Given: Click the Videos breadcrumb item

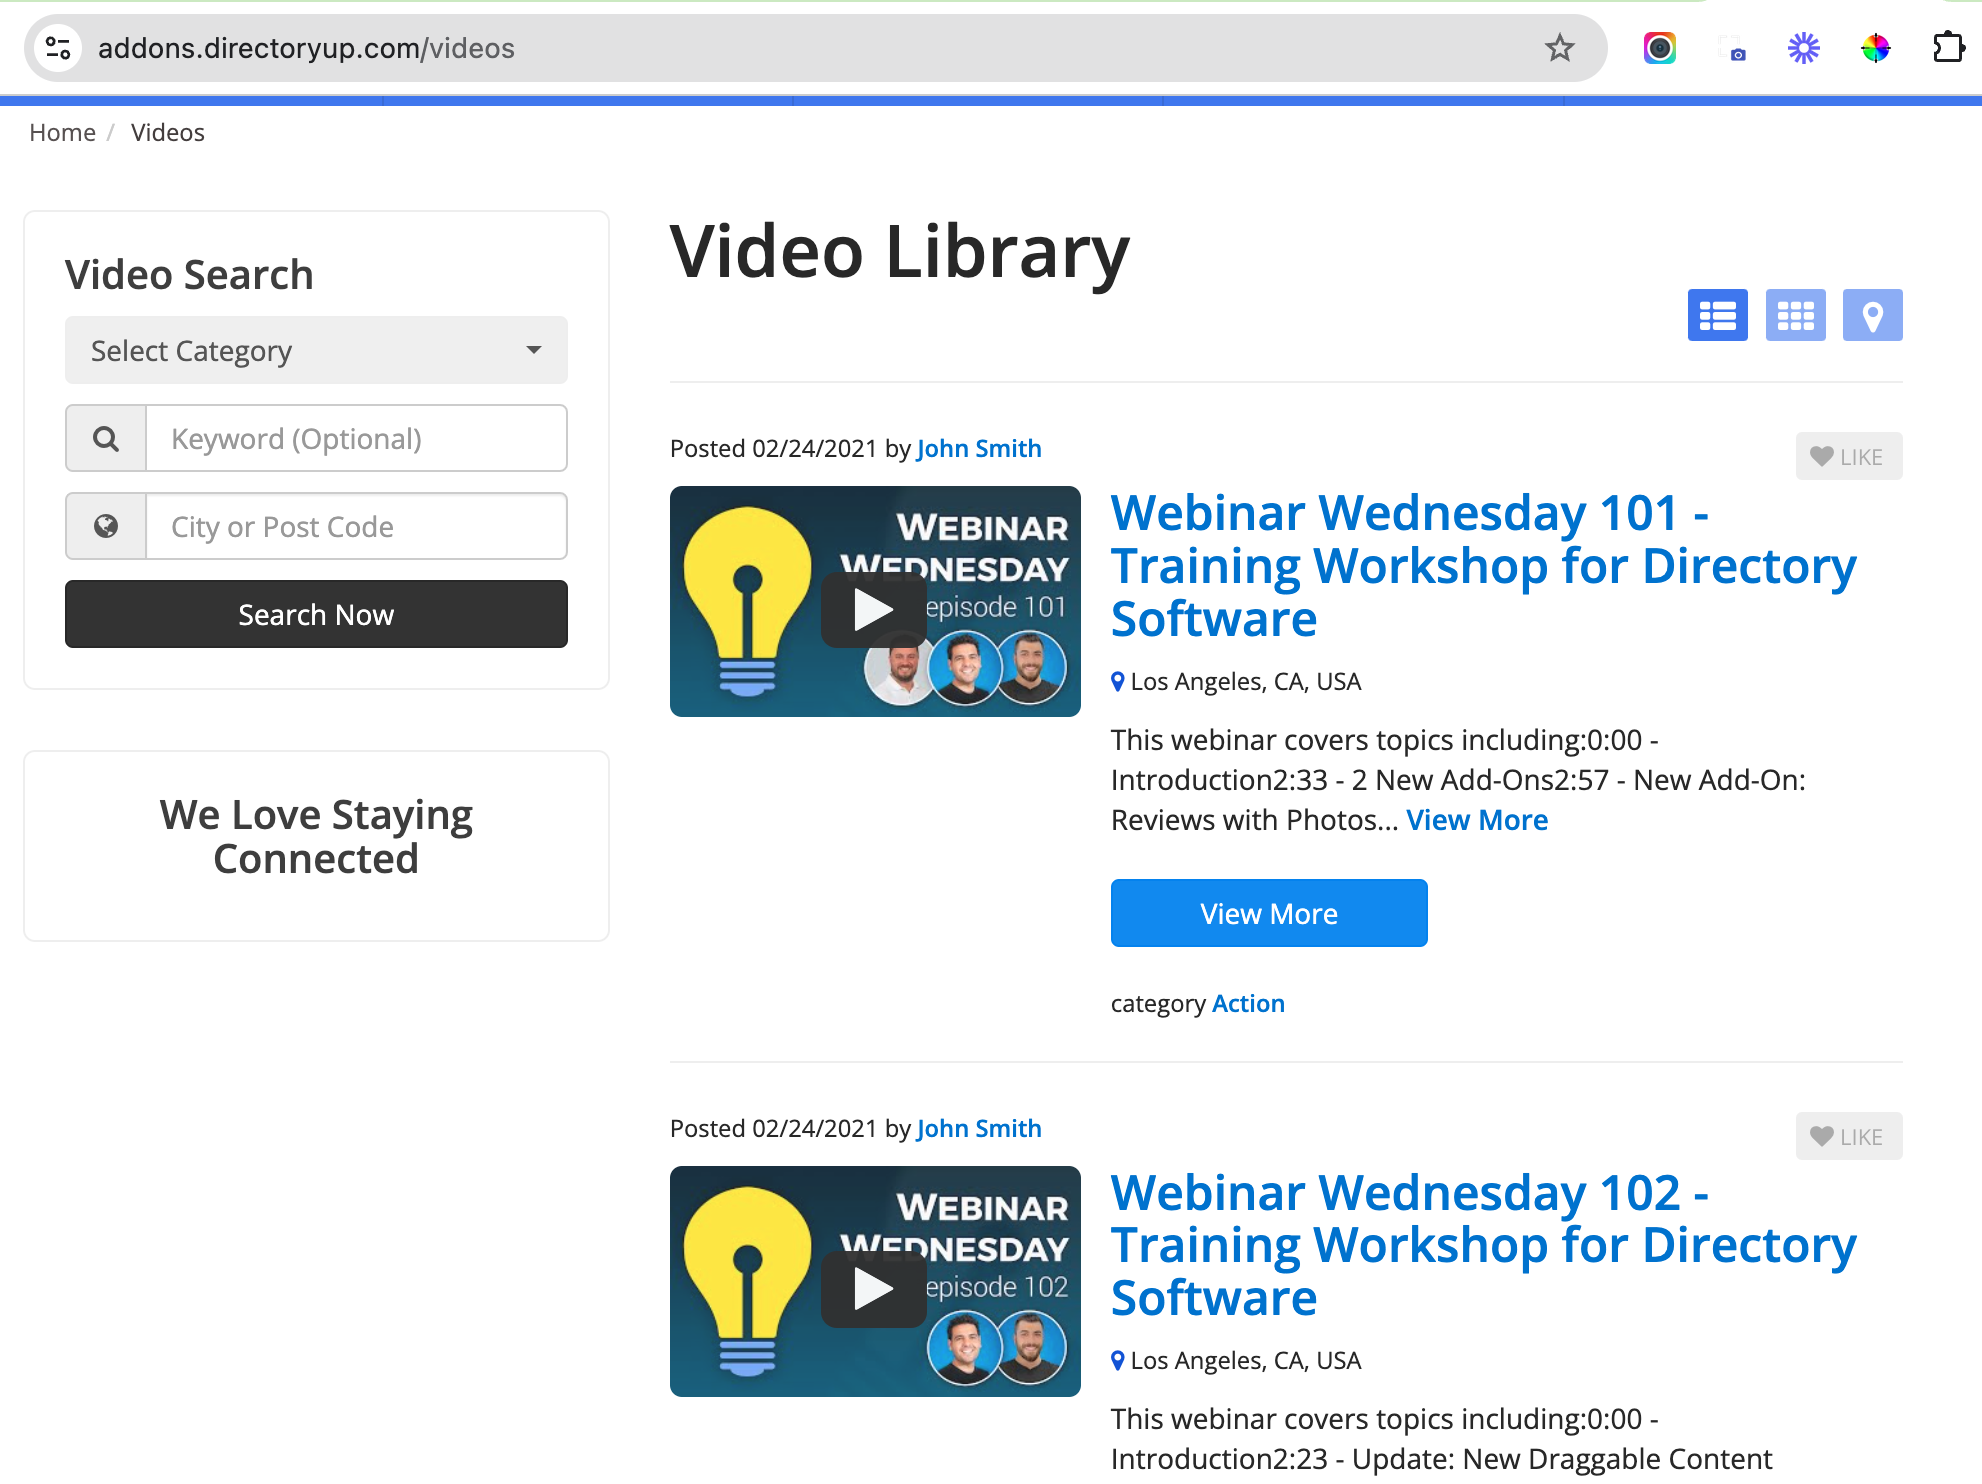Looking at the screenshot, I should coord(167,133).
